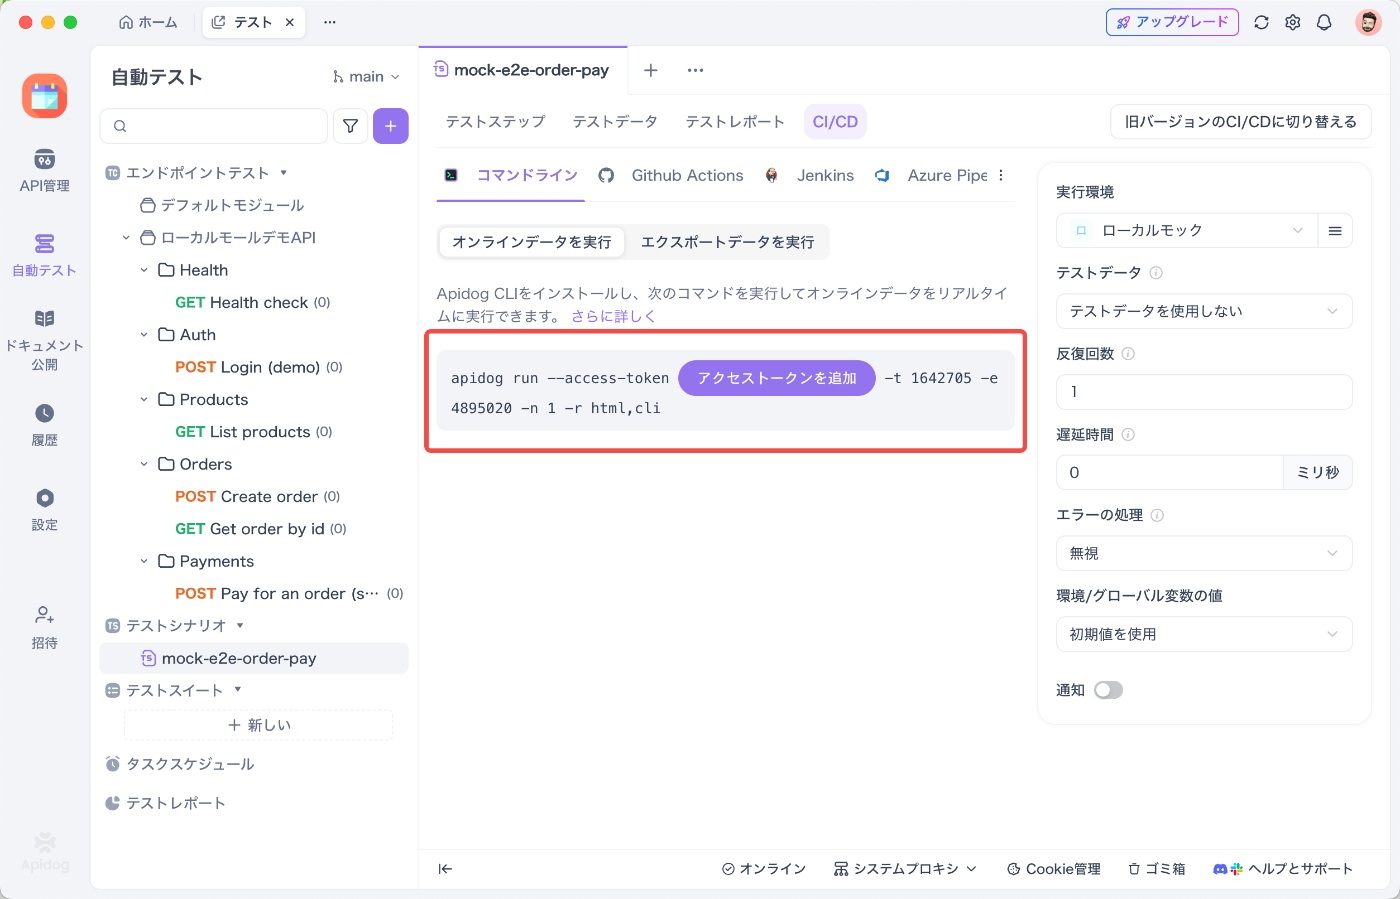The width and height of the screenshot is (1400, 899).
Task: Collapse the Payments folder
Action: tap(144, 561)
